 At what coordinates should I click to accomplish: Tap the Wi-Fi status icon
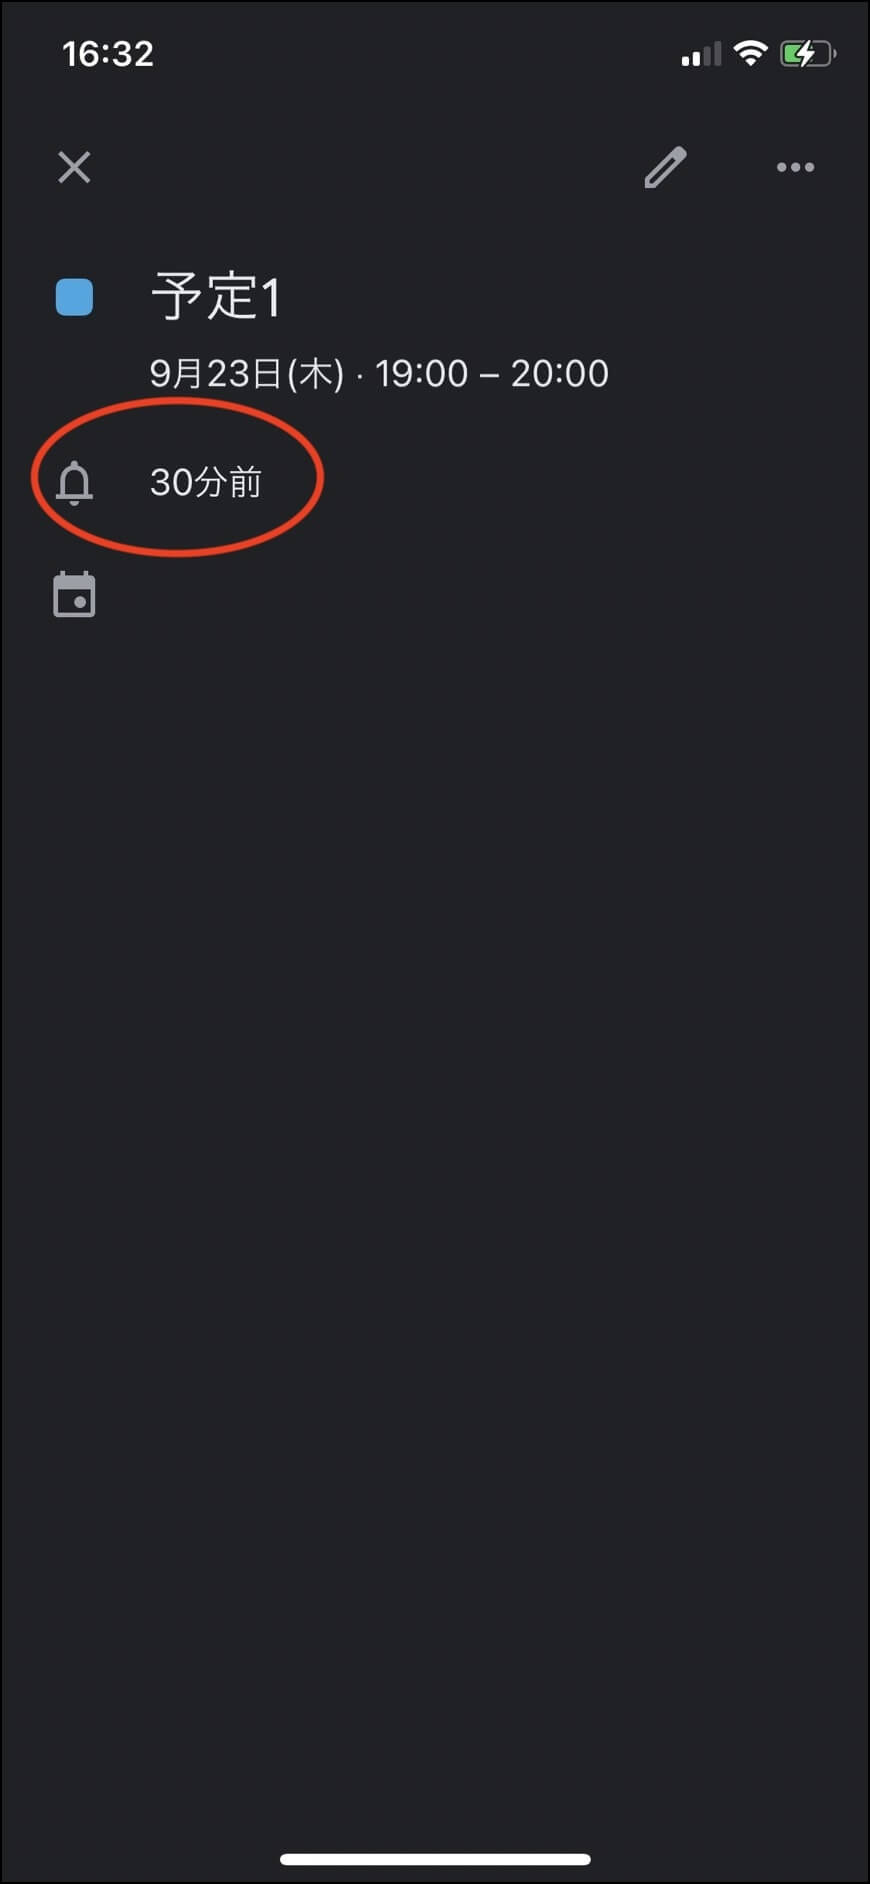[750, 53]
